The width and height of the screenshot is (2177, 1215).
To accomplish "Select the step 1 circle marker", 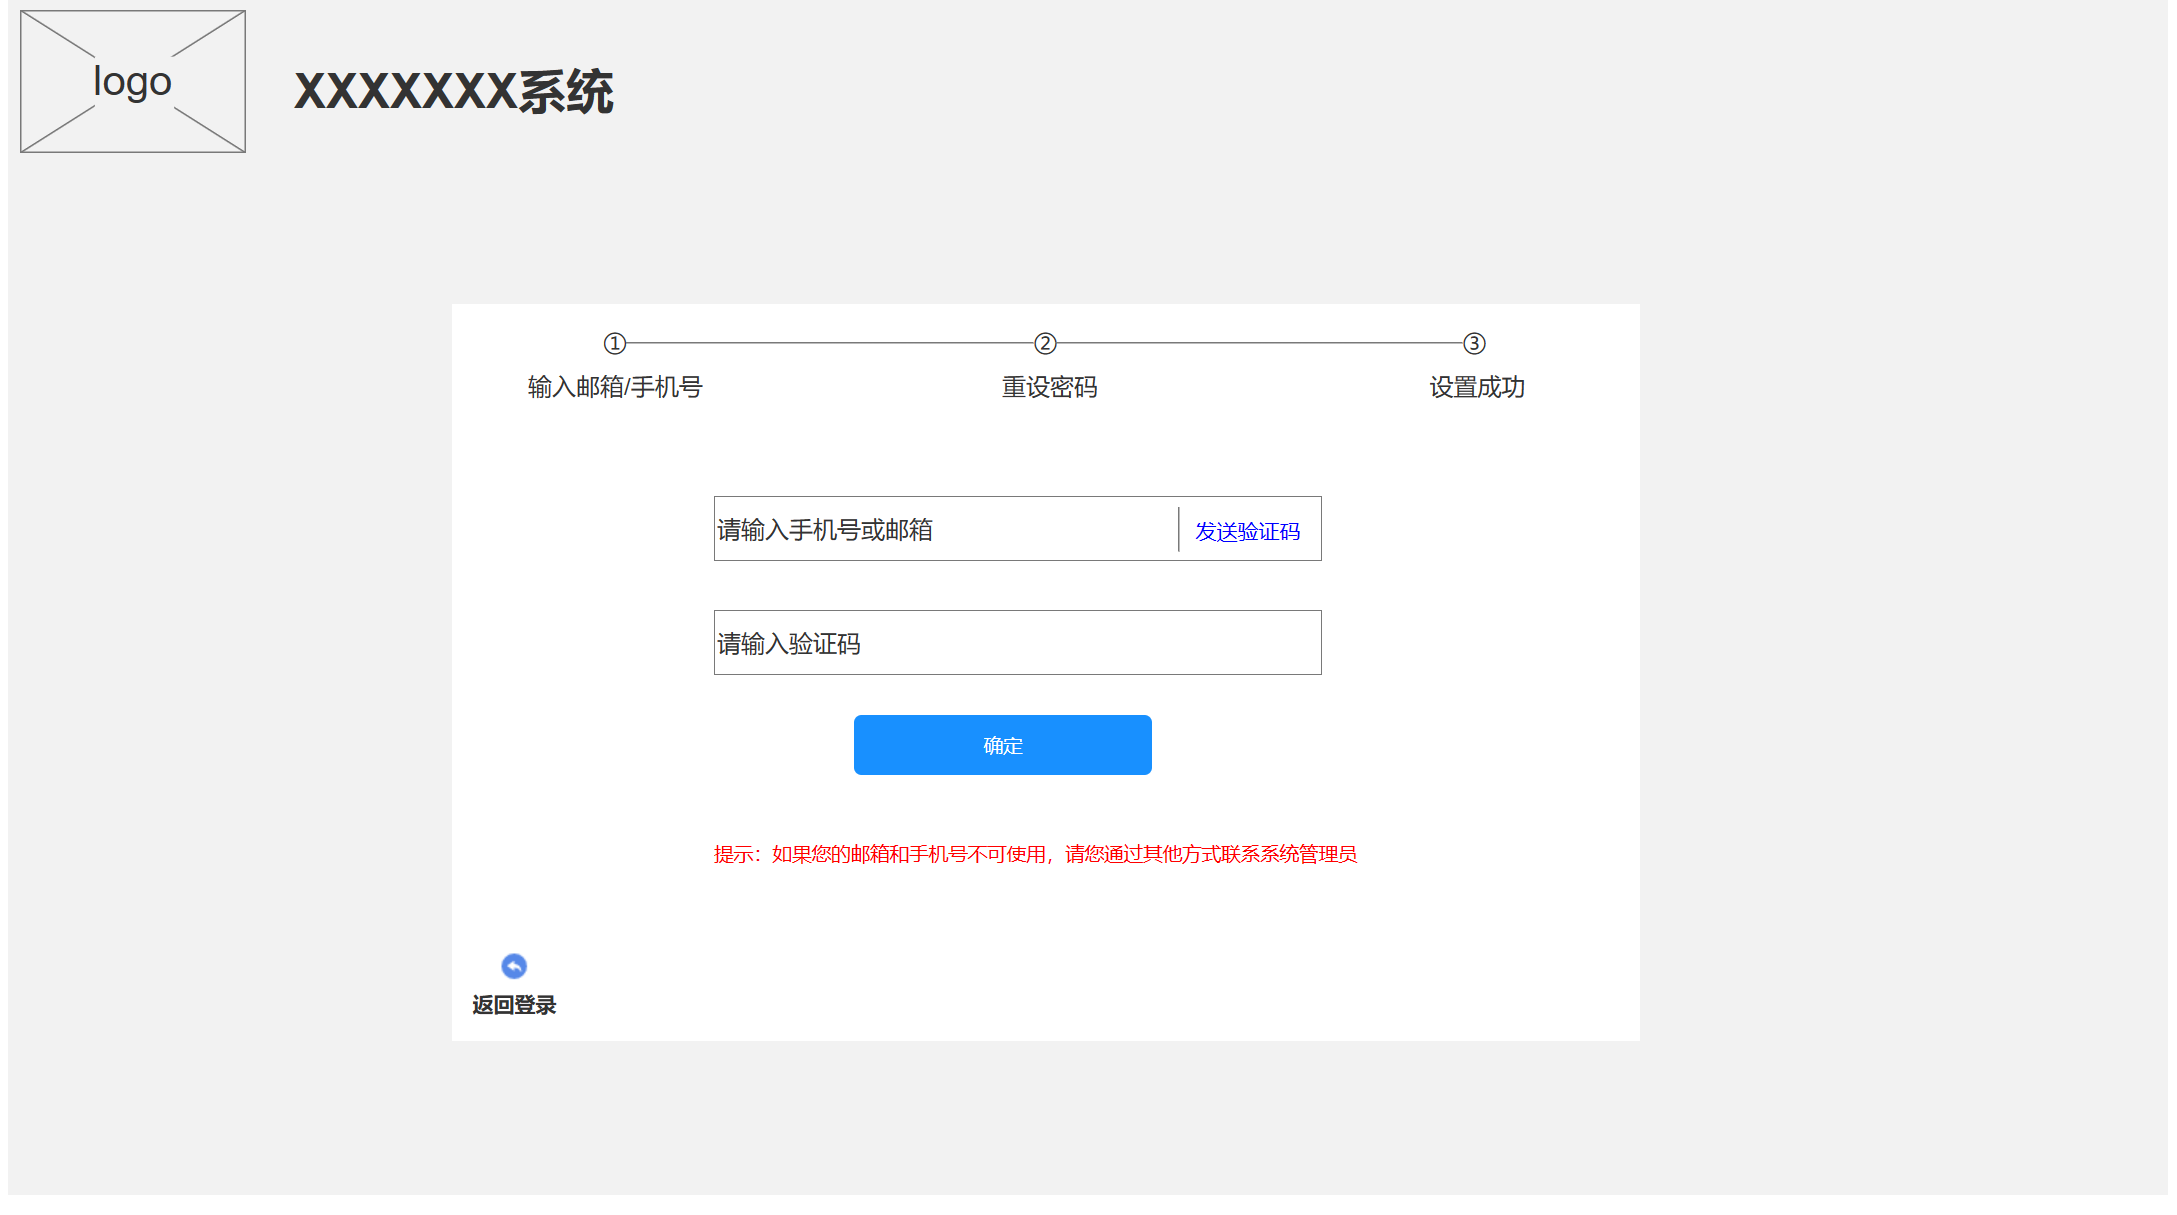I will 615,344.
